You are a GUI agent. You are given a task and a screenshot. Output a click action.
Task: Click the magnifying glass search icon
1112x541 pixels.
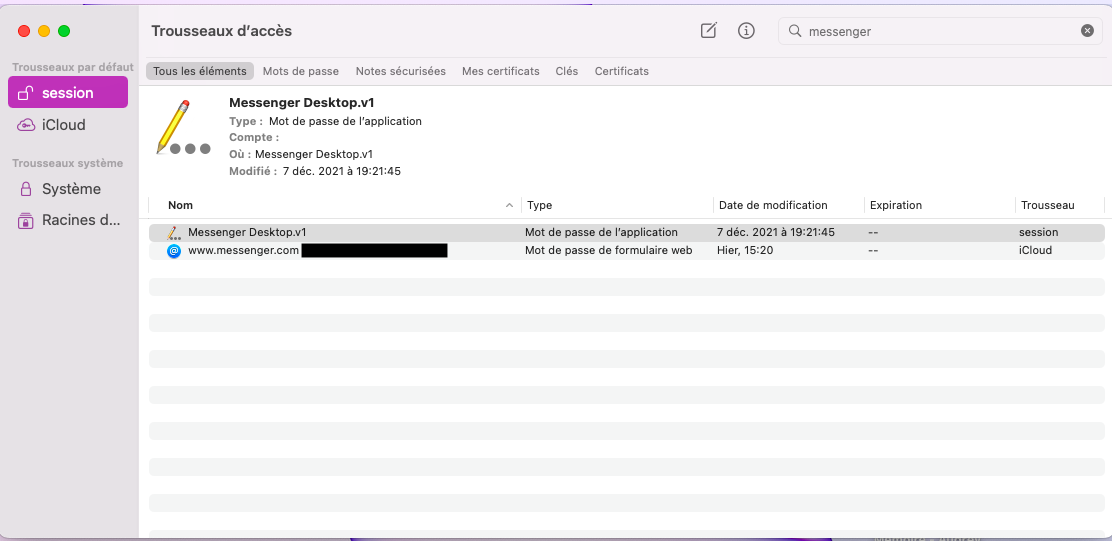[x=795, y=31]
